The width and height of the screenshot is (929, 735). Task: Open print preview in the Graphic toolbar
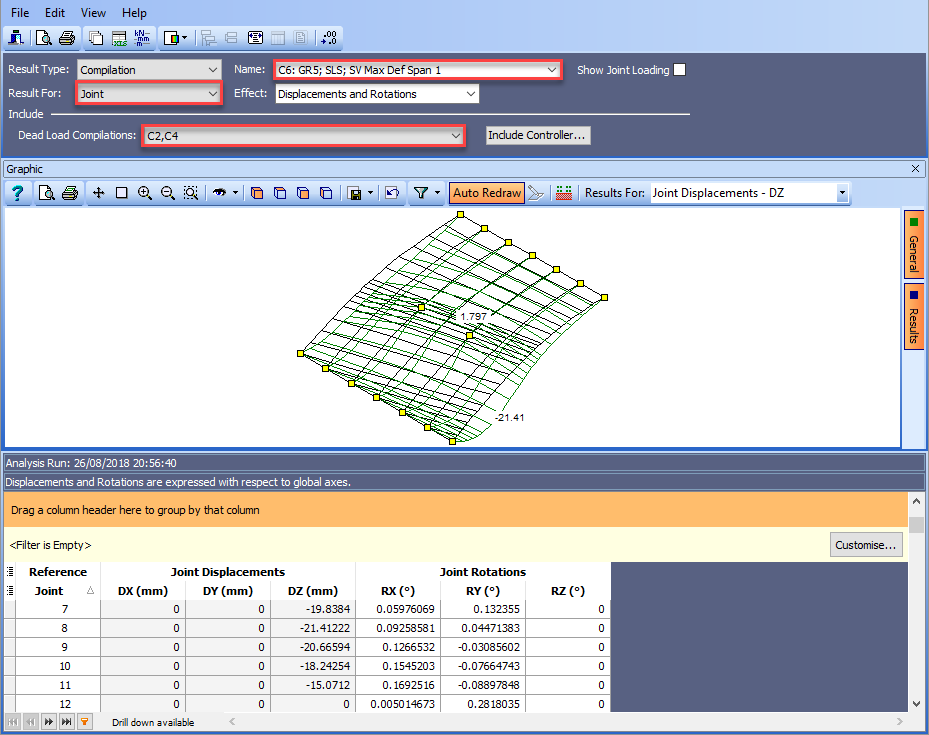46,193
